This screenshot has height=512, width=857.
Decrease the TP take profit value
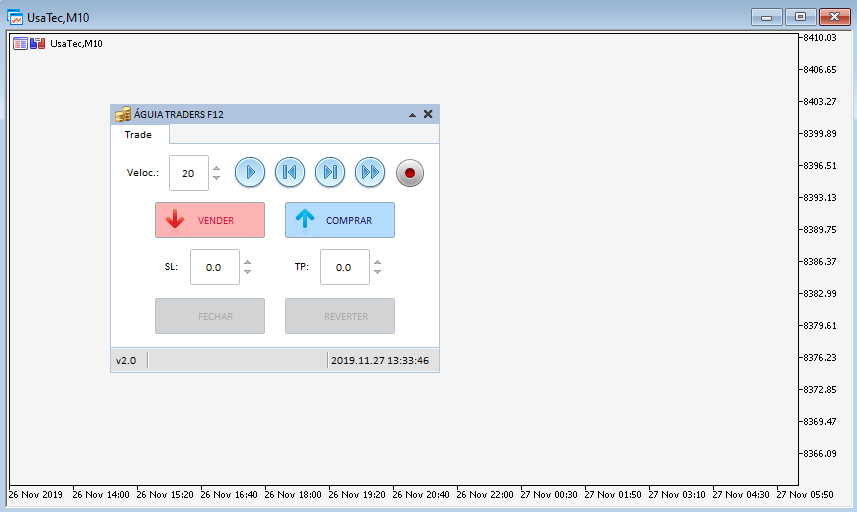(x=377, y=273)
